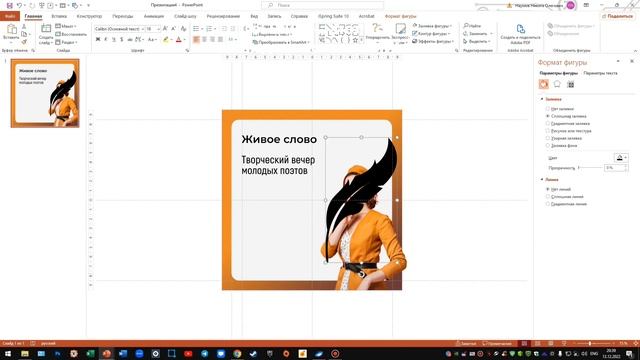This screenshot has height=360, width=640.
Task: Select 'Нет линий' line option
Action: (x=558, y=189)
